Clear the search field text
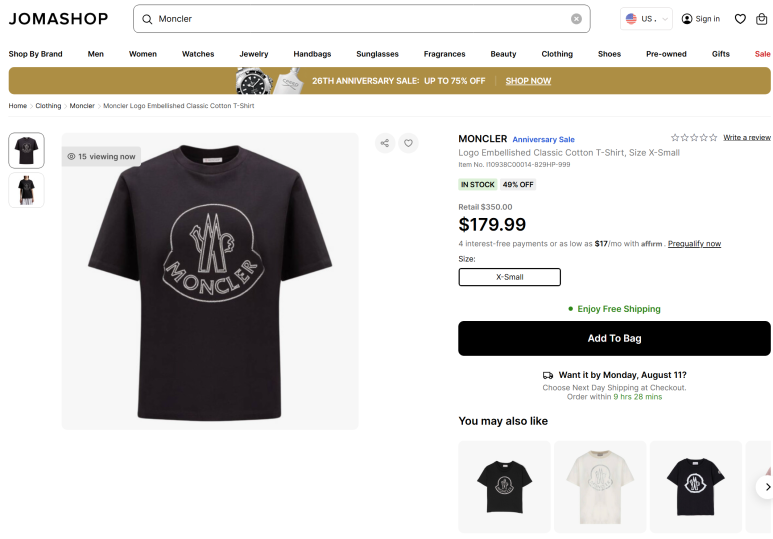This screenshot has height=539, width=773. (x=576, y=19)
